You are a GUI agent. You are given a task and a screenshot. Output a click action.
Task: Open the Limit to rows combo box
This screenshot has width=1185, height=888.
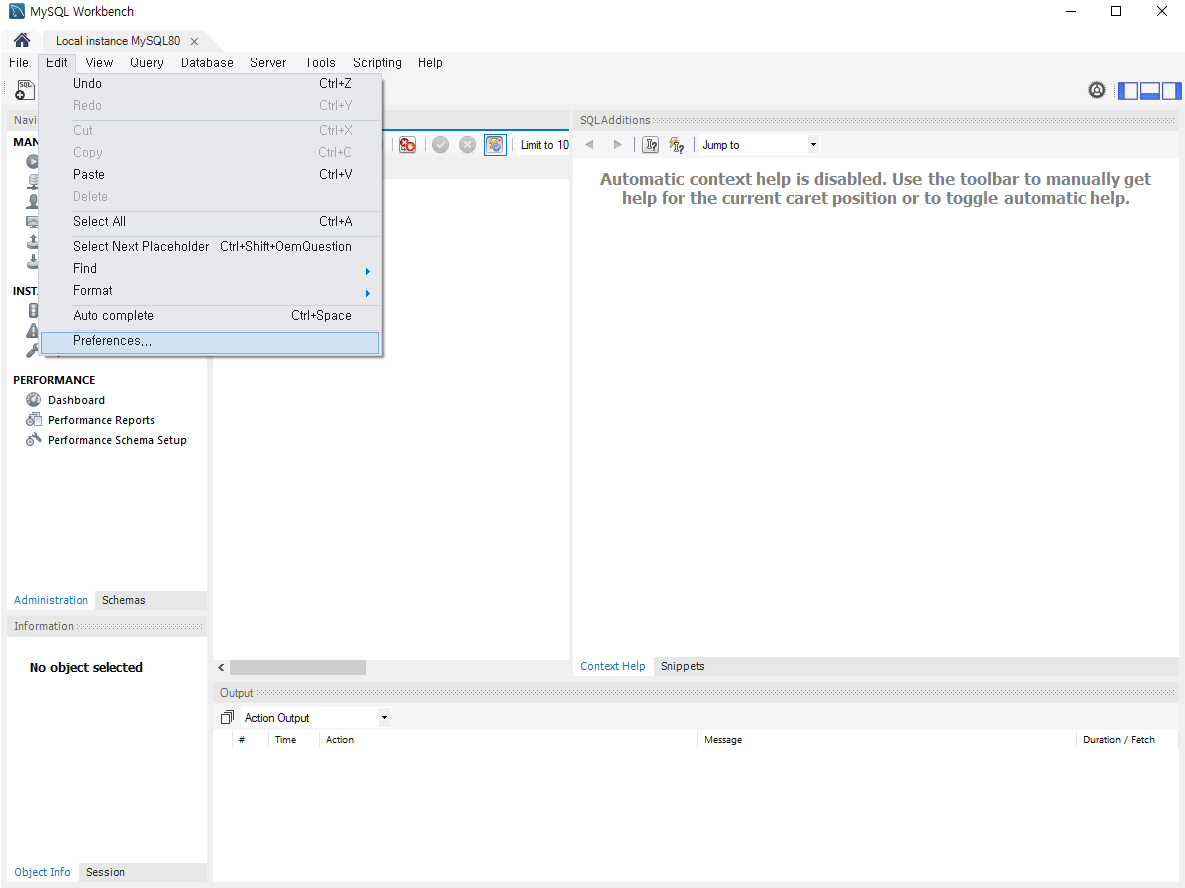(x=544, y=144)
